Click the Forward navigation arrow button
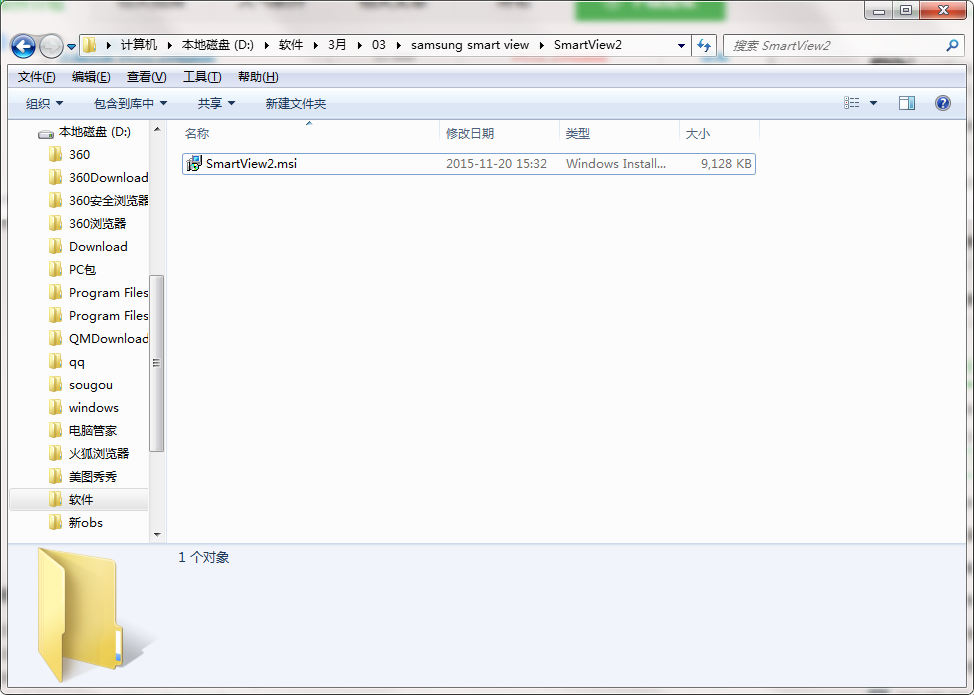Image resolution: width=974 pixels, height=695 pixels. pyautogui.click(x=51, y=46)
